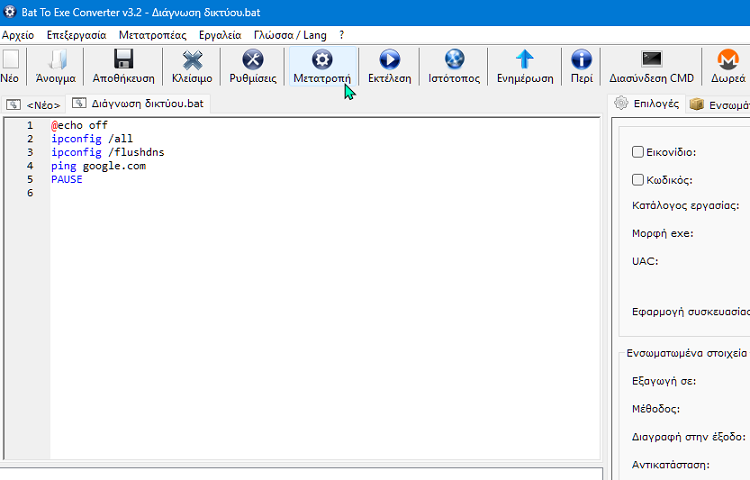Switch to the <Νέο> document tab
Image resolution: width=750 pixels, height=480 pixels.
point(34,105)
